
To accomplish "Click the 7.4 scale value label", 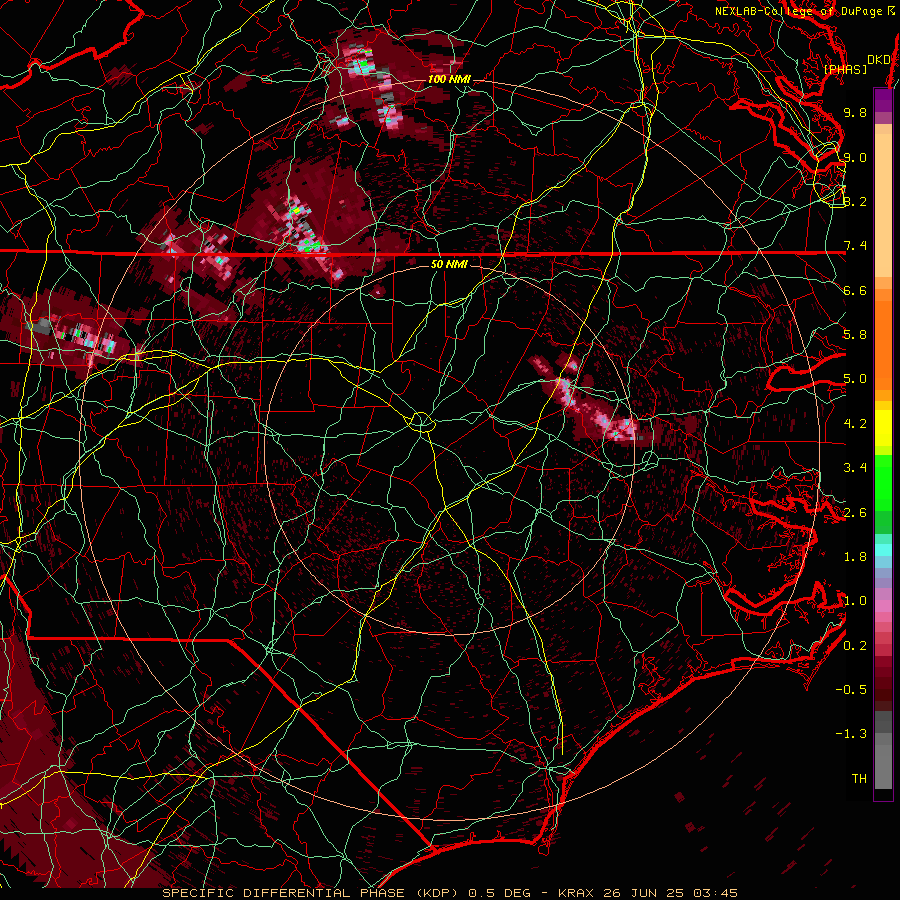I will (855, 246).
